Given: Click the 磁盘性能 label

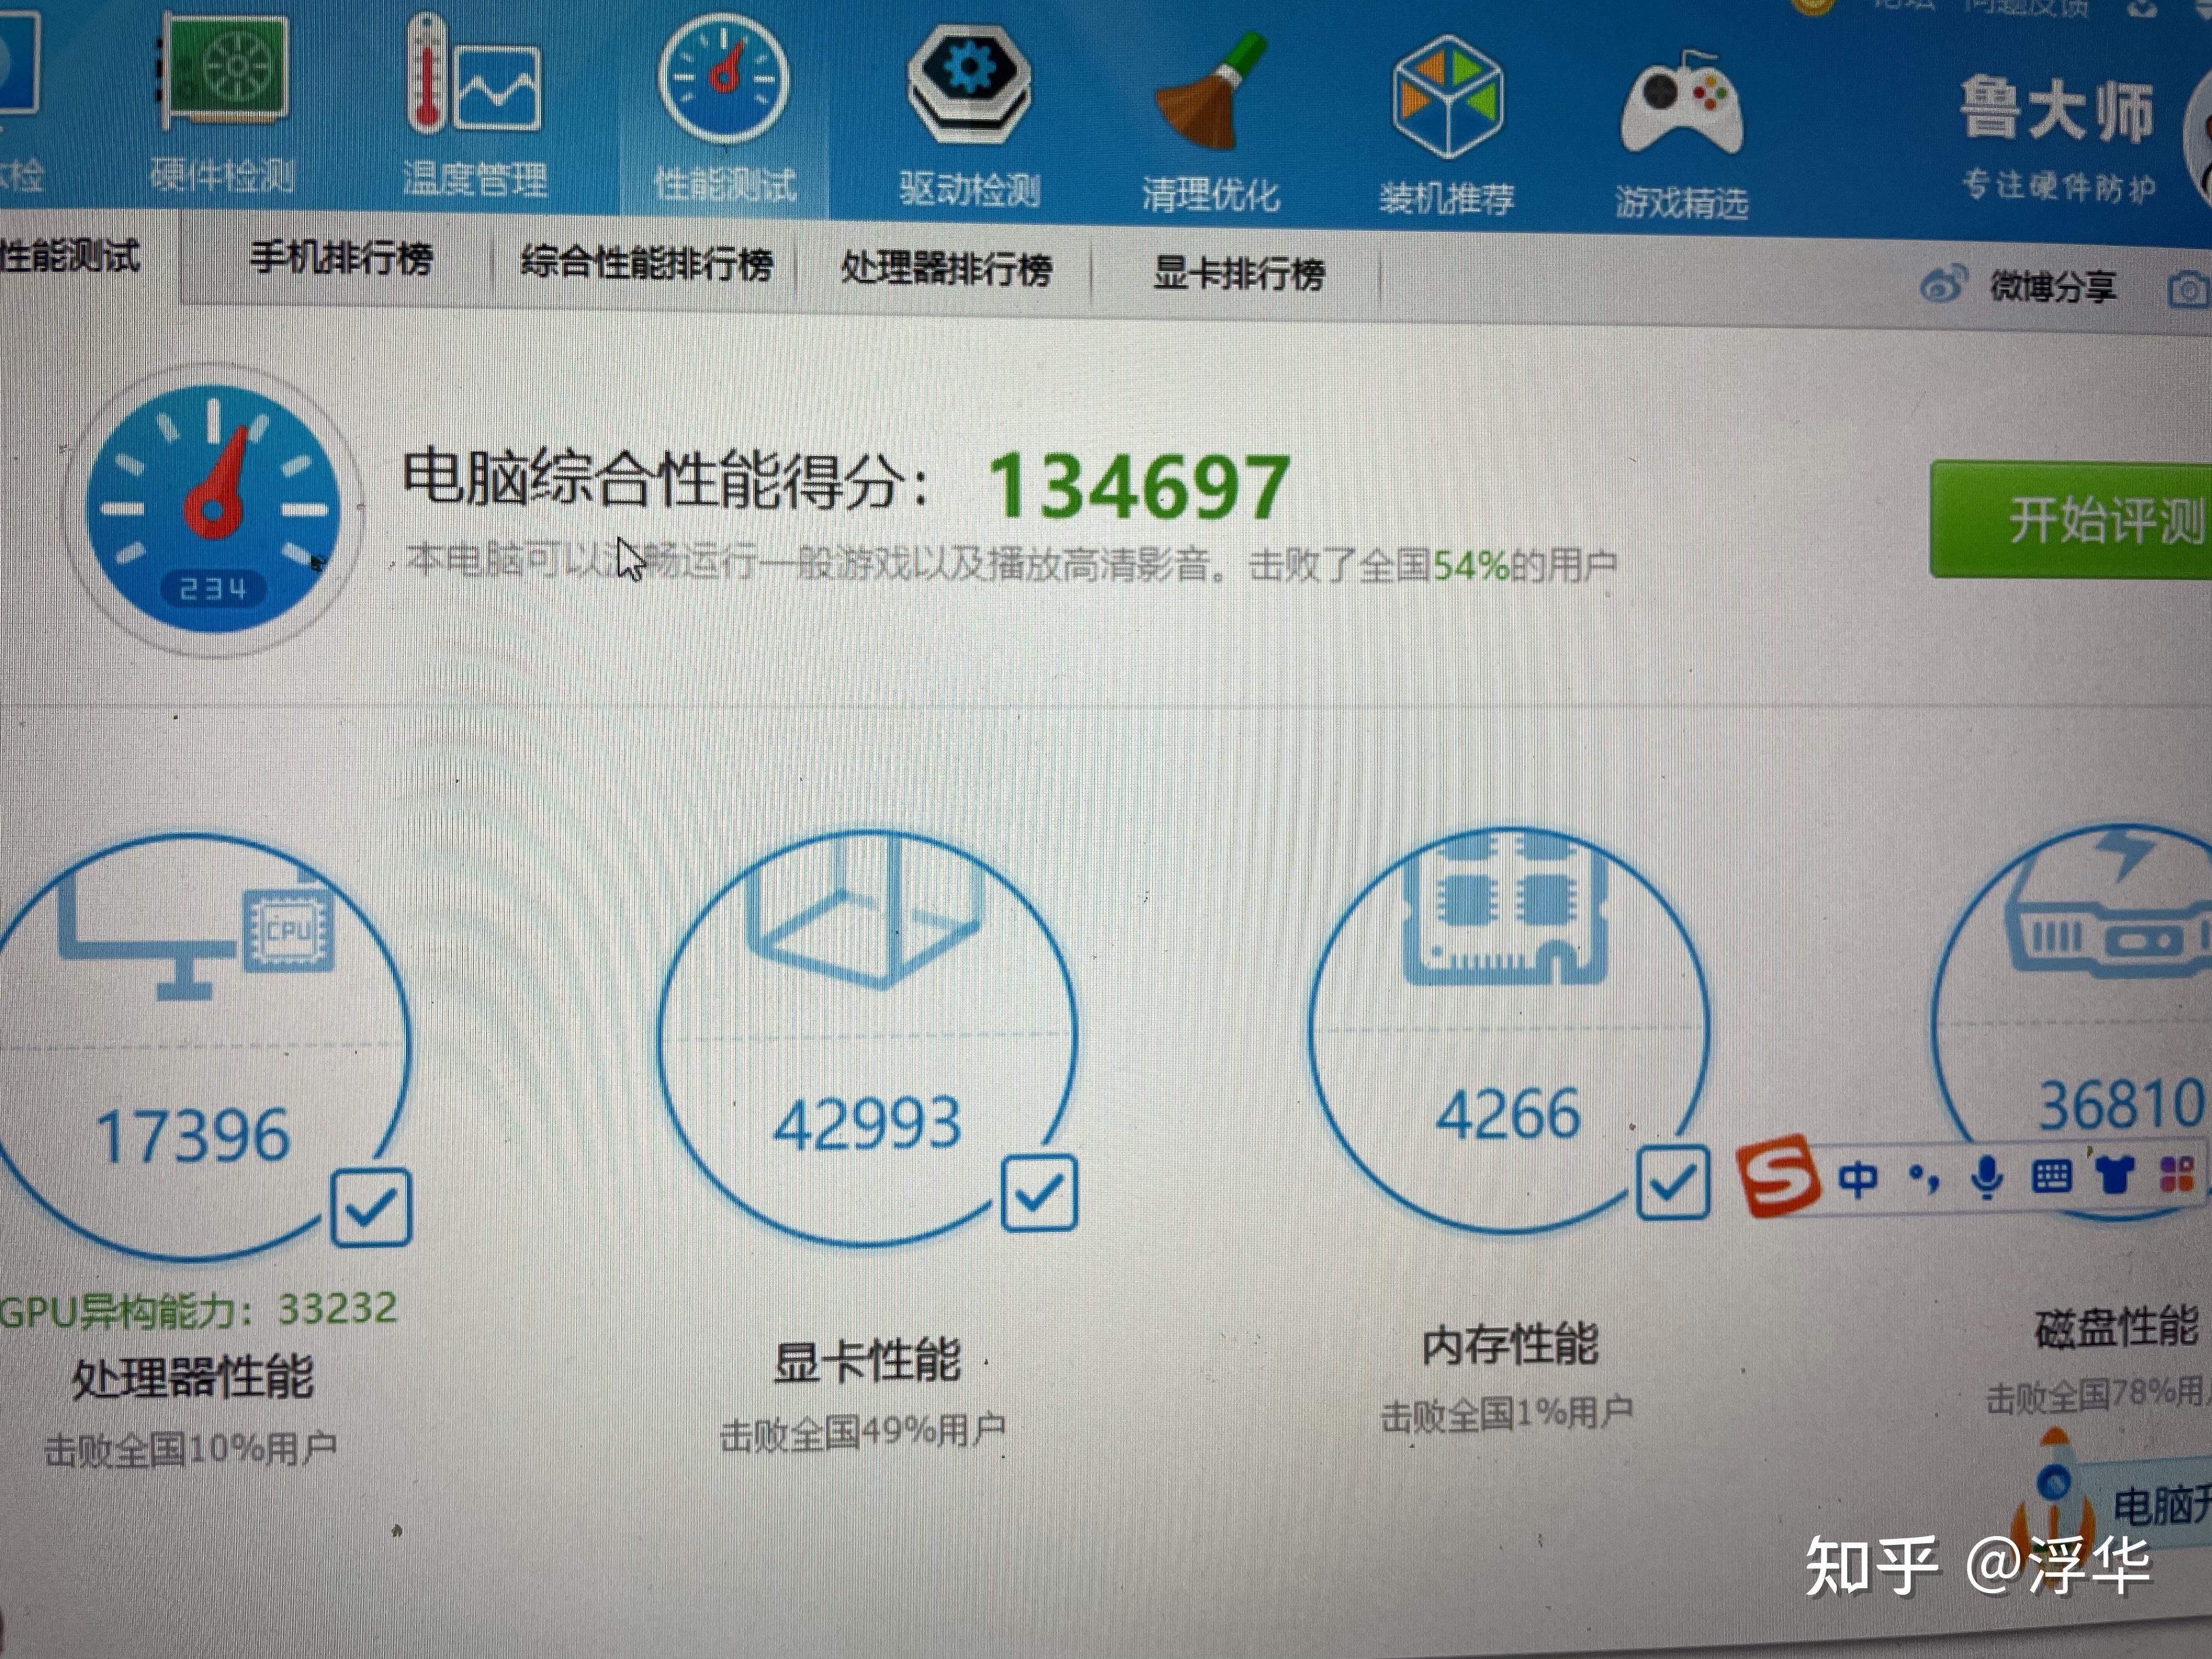Looking at the screenshot, I should coord(2118,1328).
